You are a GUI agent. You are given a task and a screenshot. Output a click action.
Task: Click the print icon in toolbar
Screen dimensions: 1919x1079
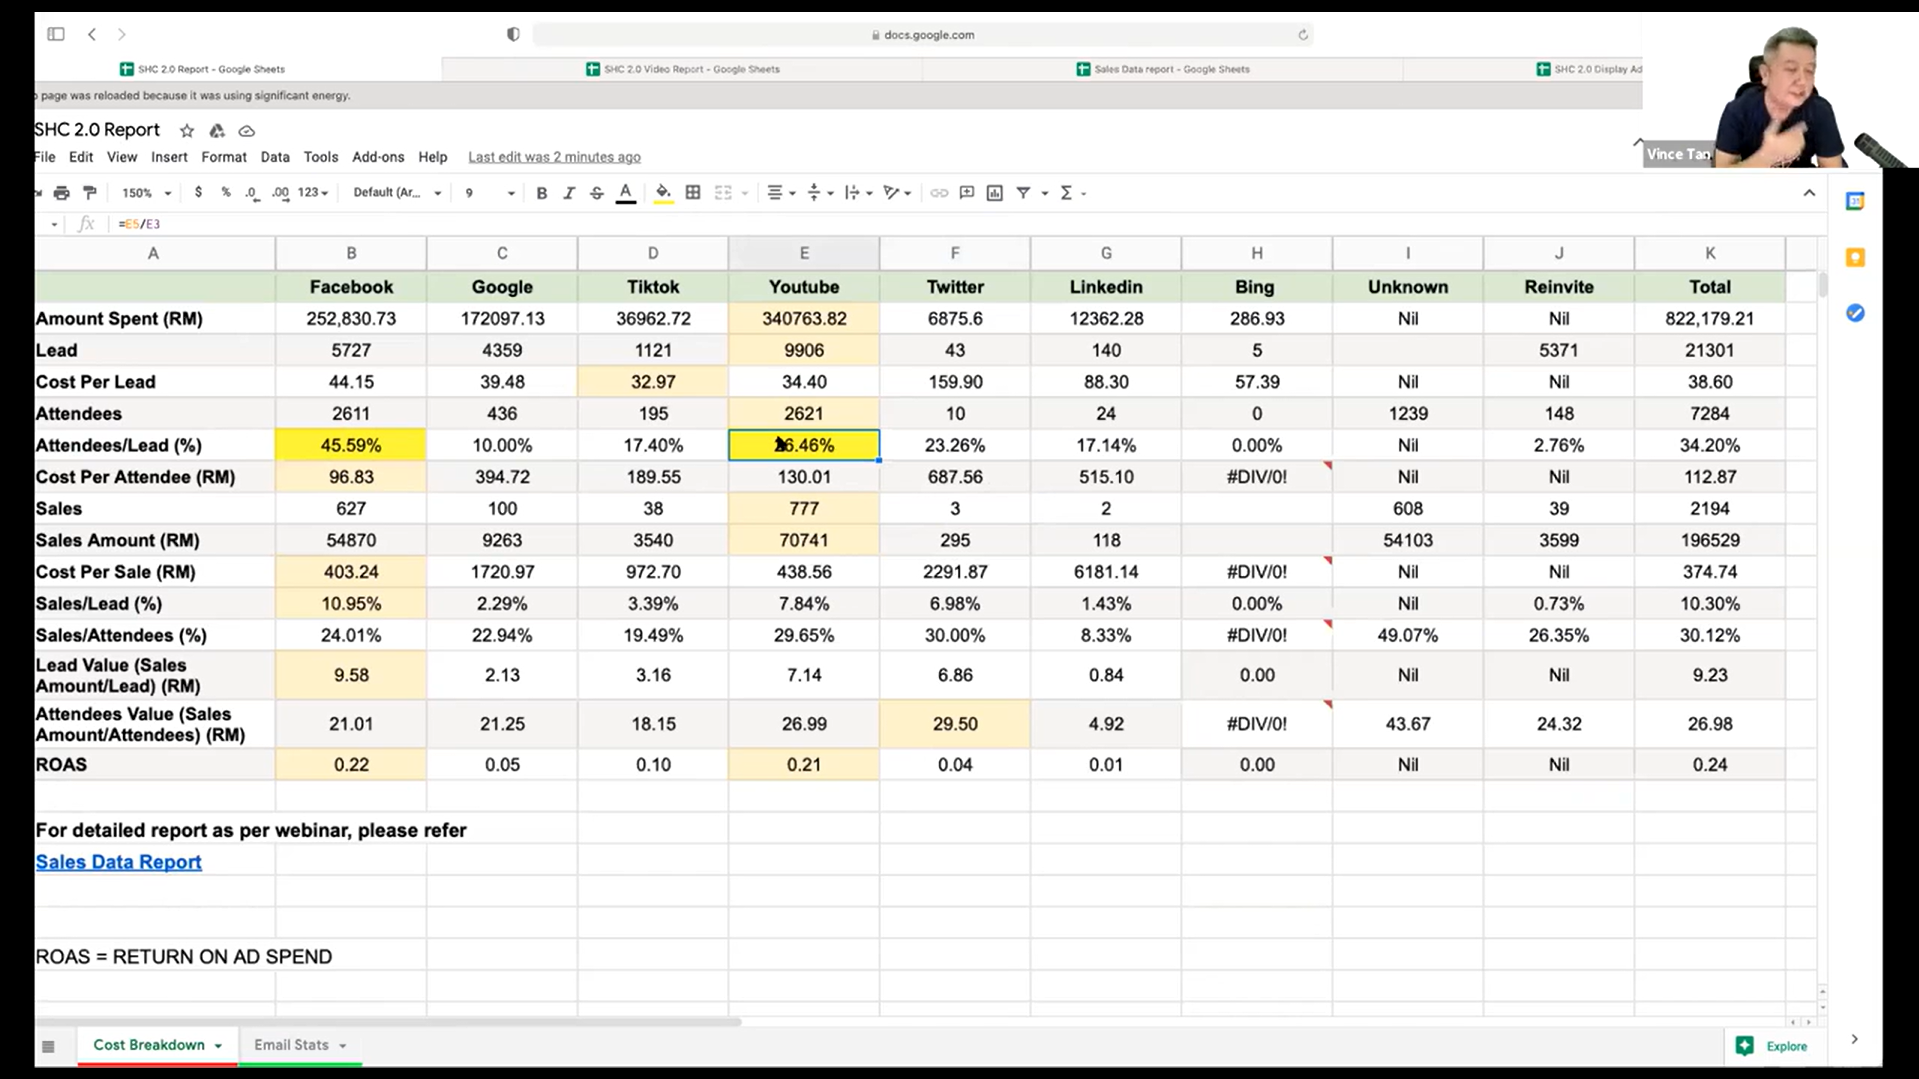62,193
